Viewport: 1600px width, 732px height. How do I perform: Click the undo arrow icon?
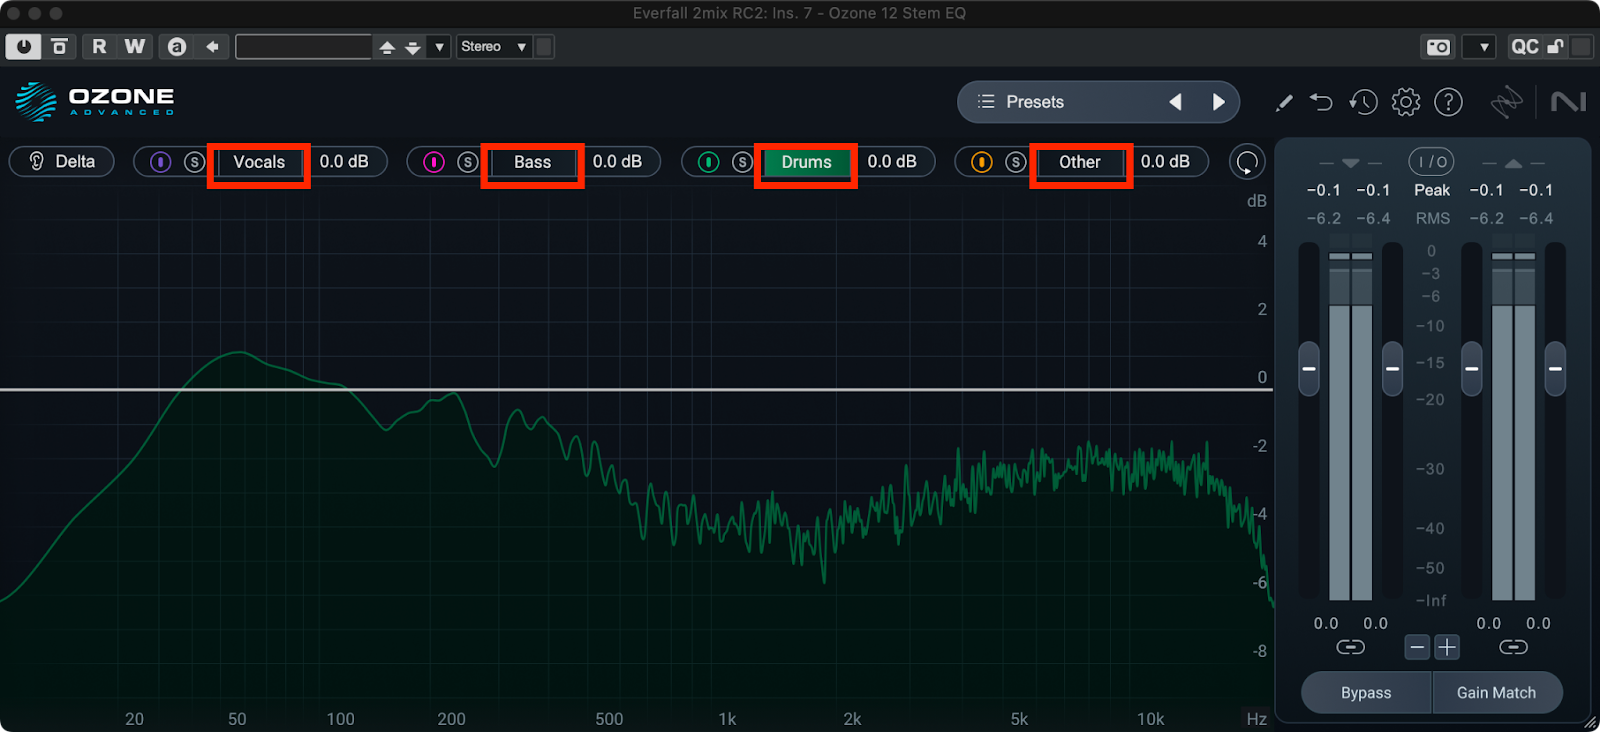tap(1321, 102)
